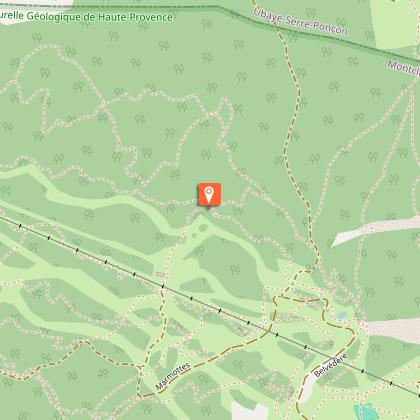Screen dimensions: 420x420
Task: Click the Ubaye-Serre-Ponçon boundary label
Action: [x=300, y=21]
